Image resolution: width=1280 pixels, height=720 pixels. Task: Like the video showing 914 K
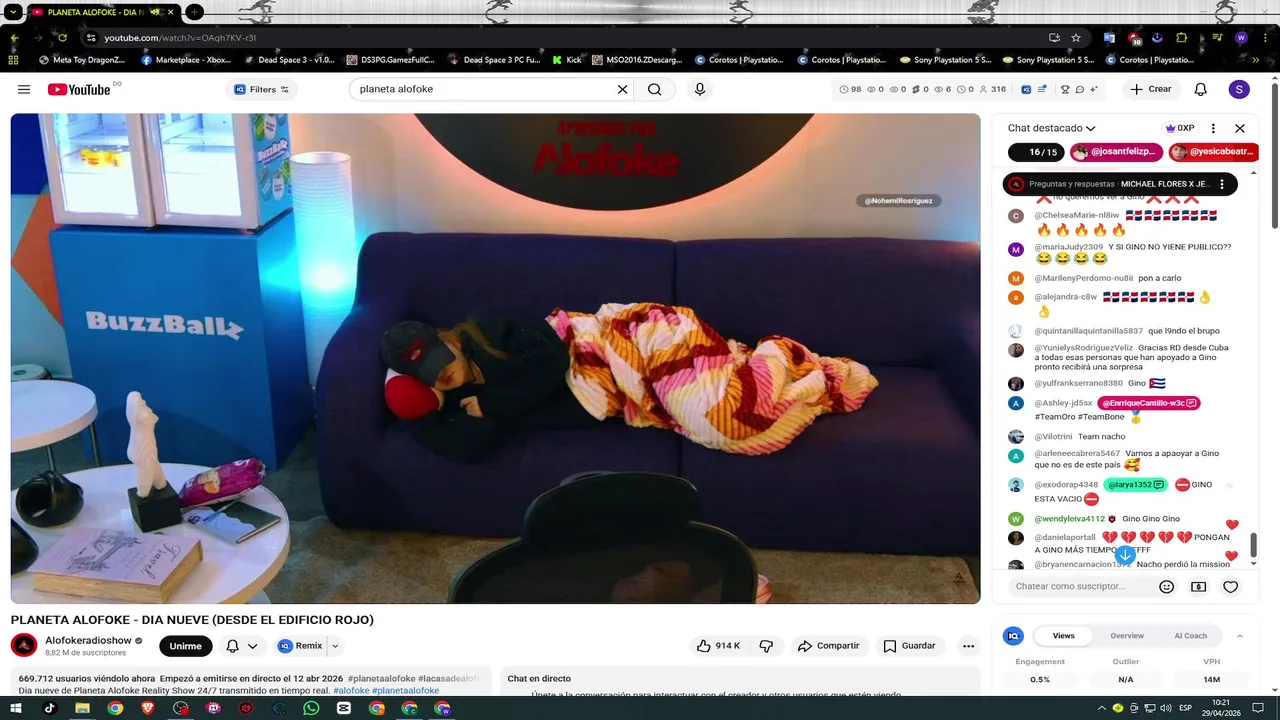click(x=718, y=646)
